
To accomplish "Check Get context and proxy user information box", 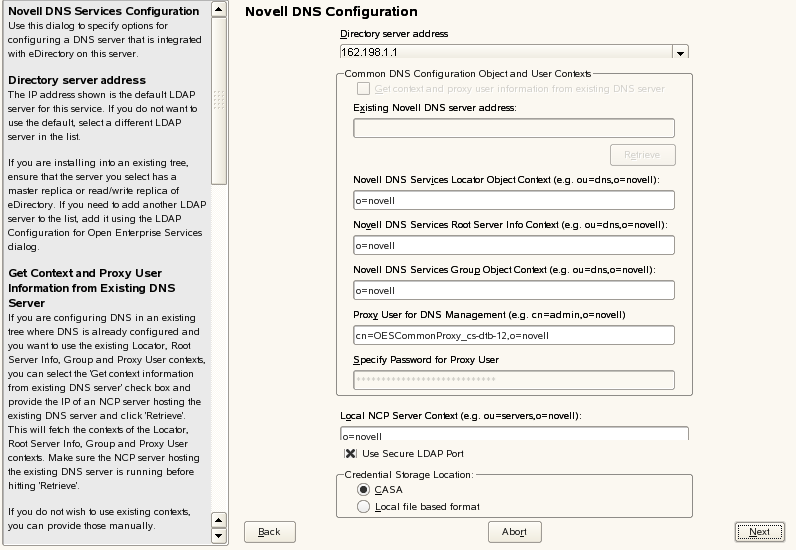I will [363, 89].
